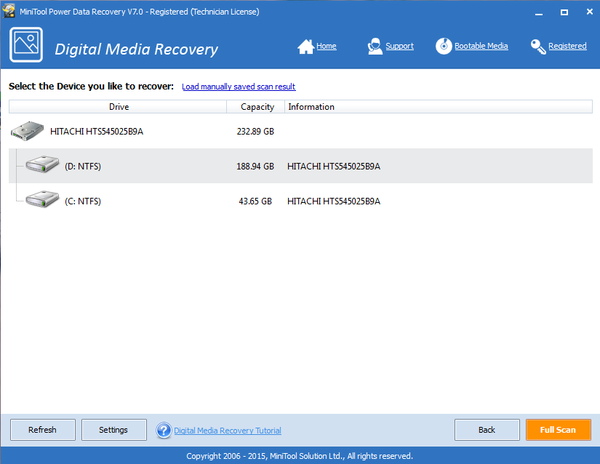The height and width of the screenshot is (464, 600).
Task: Click the MiniTool app icon in title bar
Action: [8, 11]
